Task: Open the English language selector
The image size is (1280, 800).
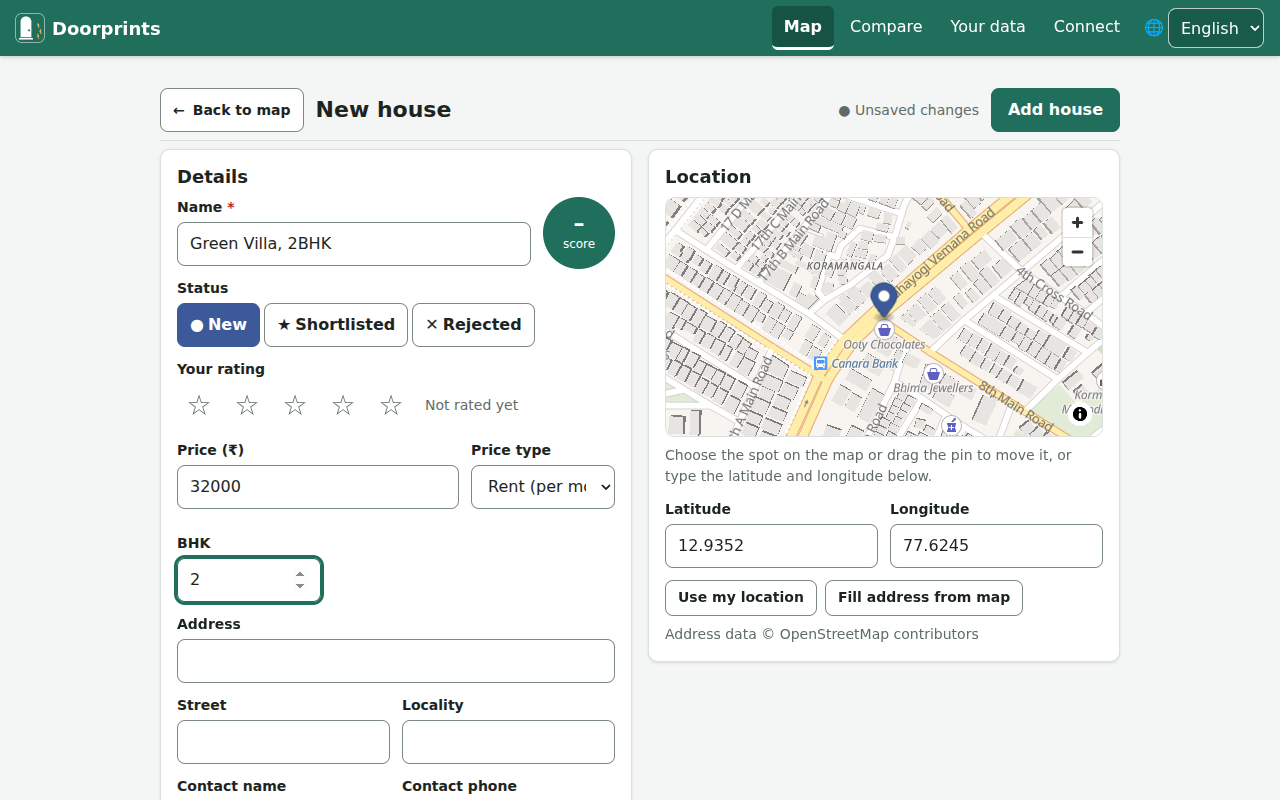Action: pyautogui.click(x=1216, y=28)
